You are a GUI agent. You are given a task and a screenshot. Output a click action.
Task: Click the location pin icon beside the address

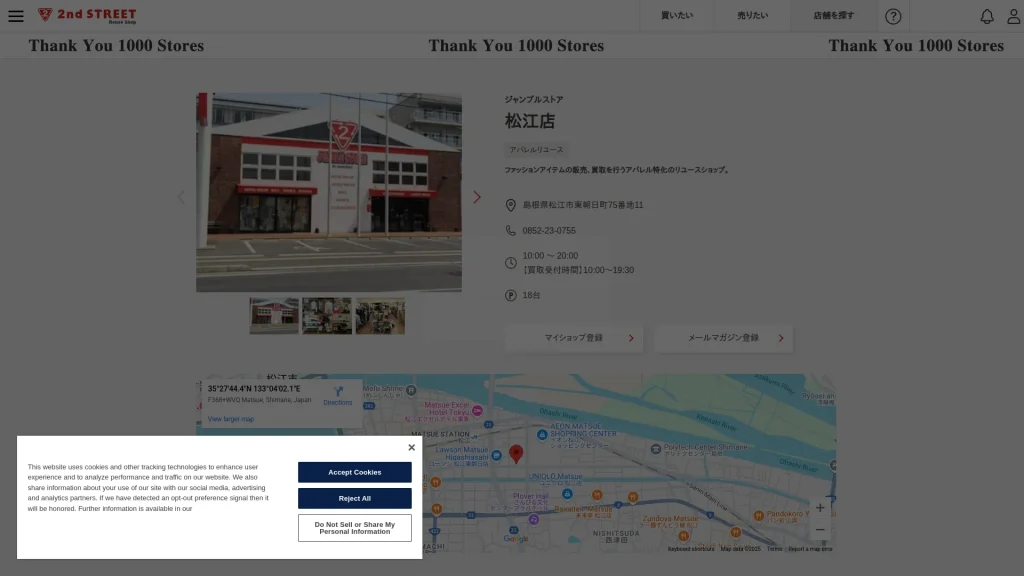pyautogui.click(x=511, y=205)
